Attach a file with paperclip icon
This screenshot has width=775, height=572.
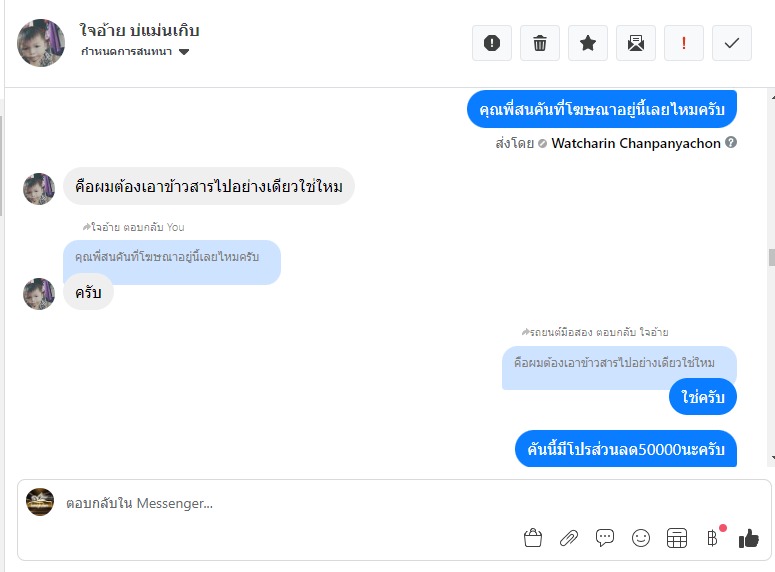point(569,538)
